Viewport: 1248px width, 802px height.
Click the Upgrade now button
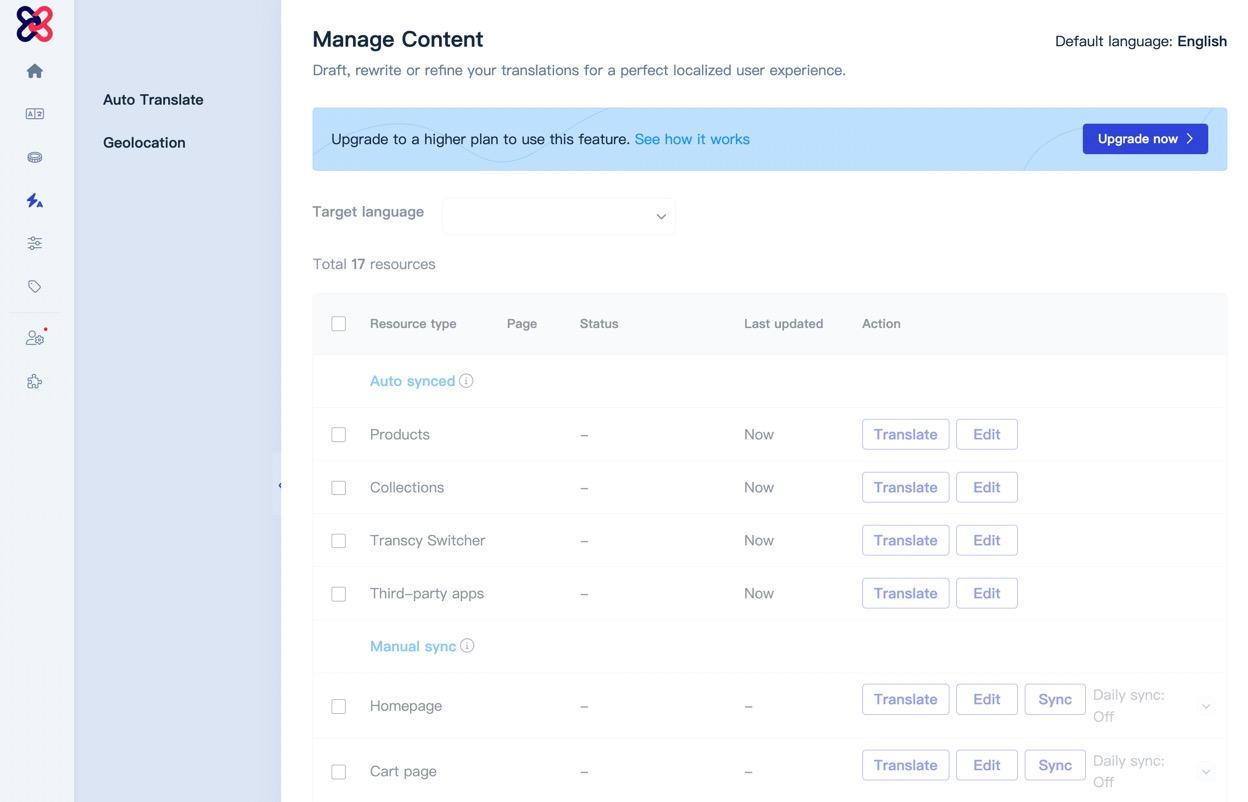click(1145, 139)
